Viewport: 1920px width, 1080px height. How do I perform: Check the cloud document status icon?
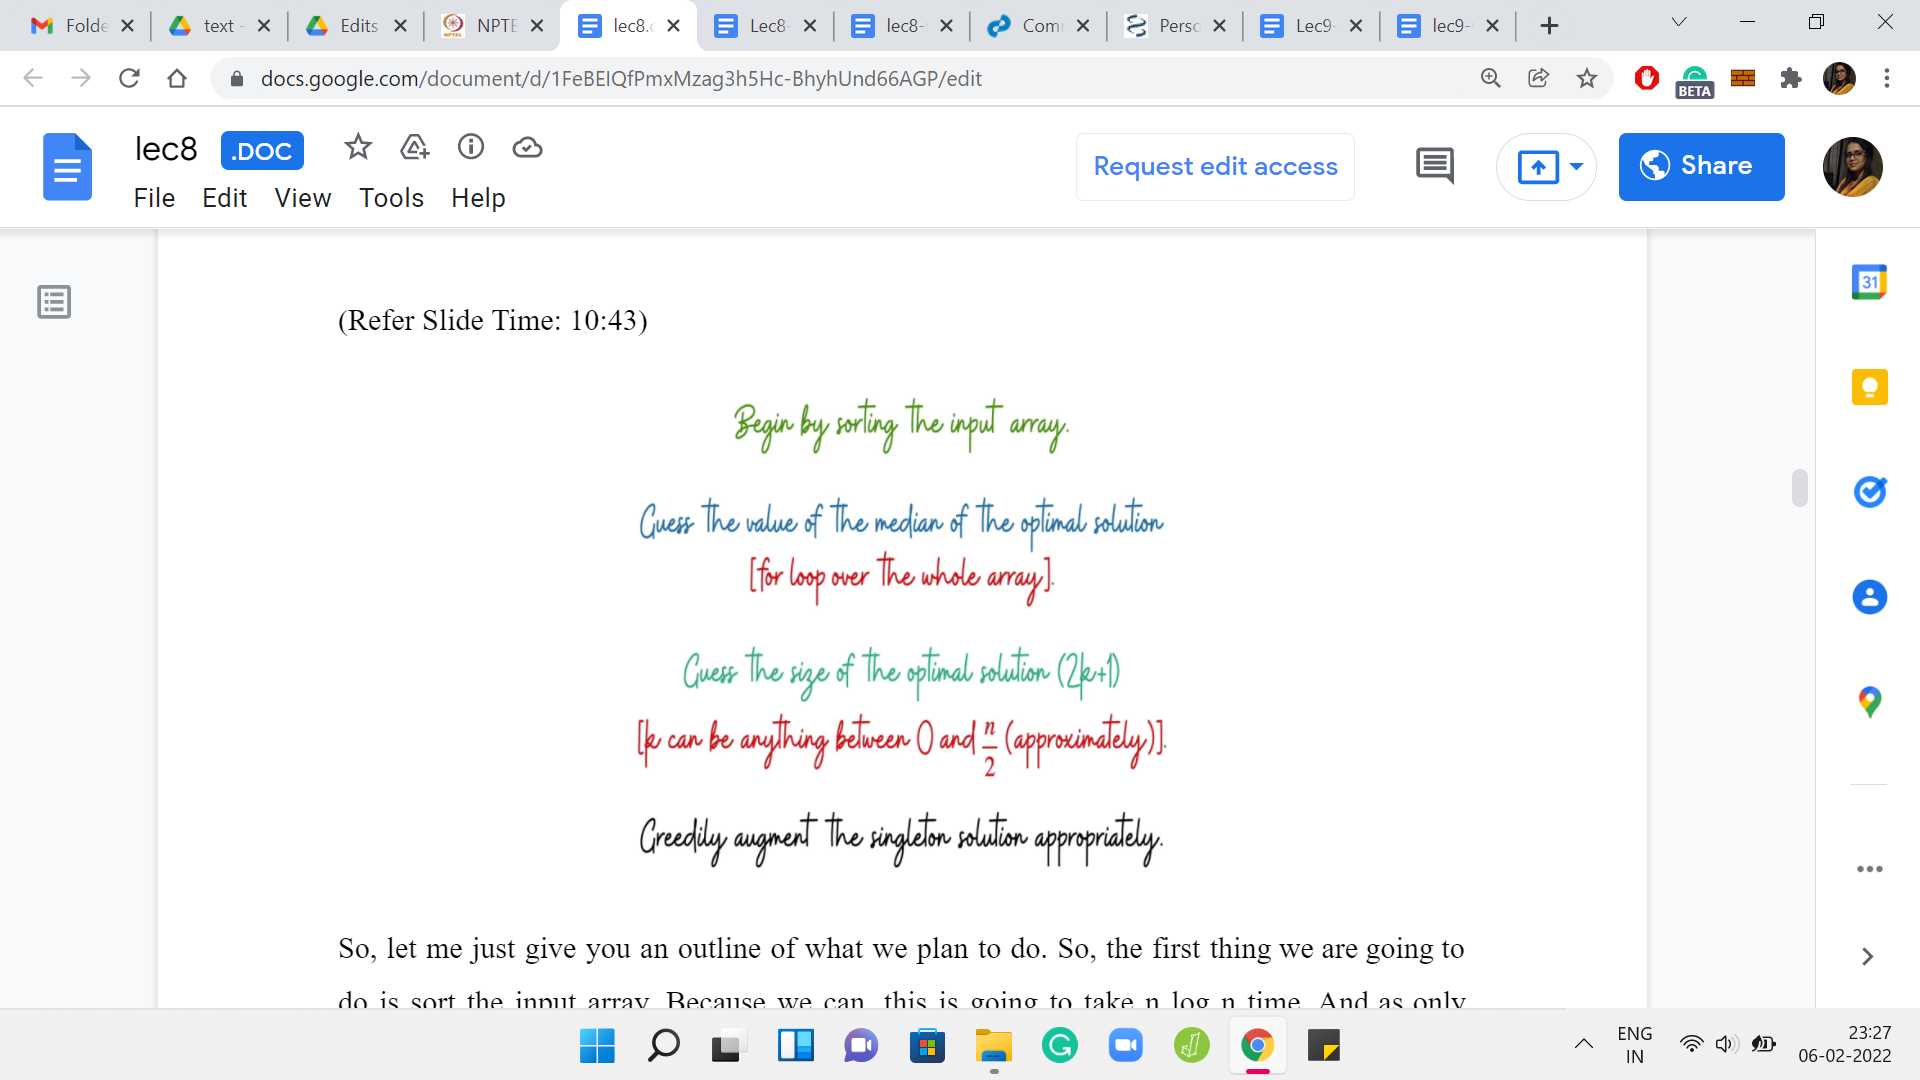[527, 148]
